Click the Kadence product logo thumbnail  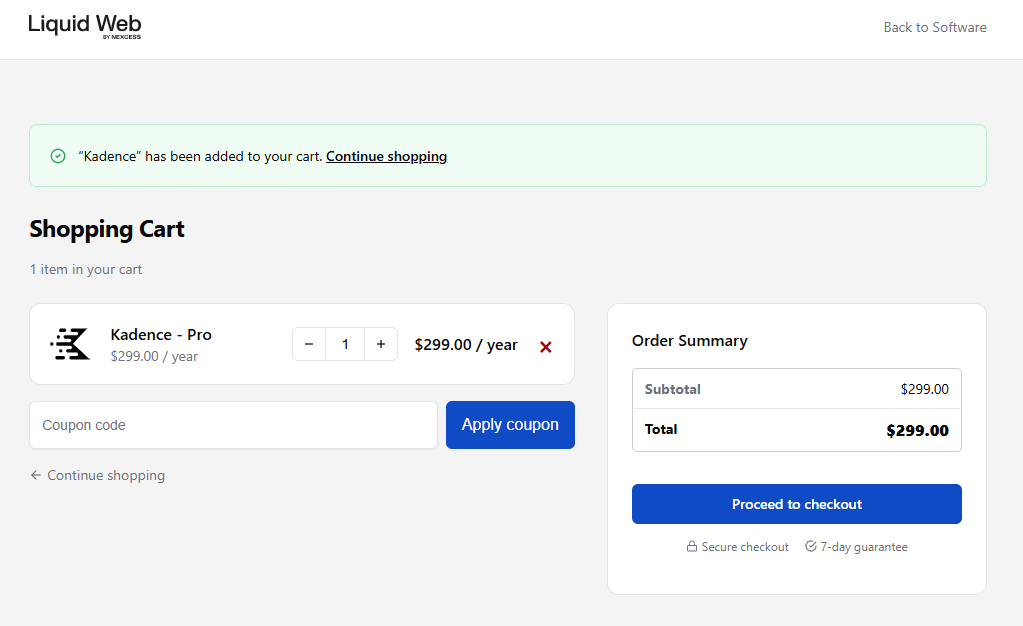(x=70, y=344)
